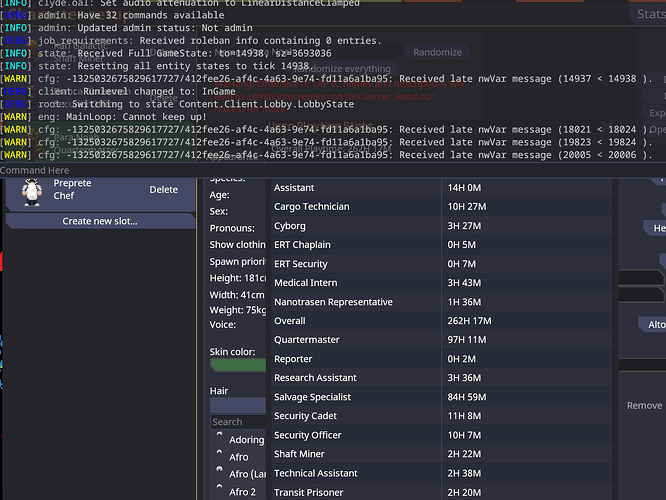
Task: Select the Security Cadet row
Action: coord(442,416)
